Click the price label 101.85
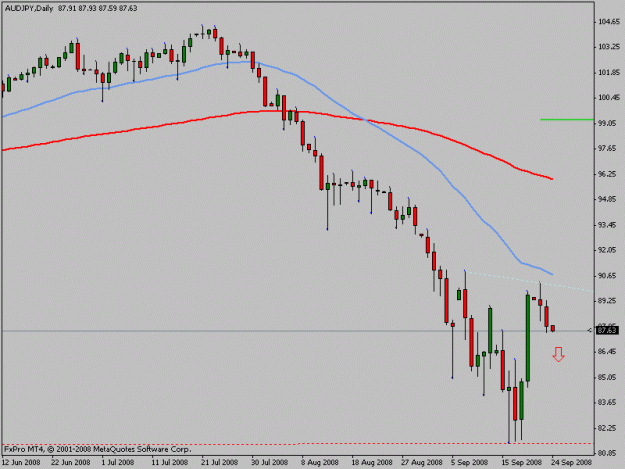Screen dimensions: 625x469 (609, 73)
